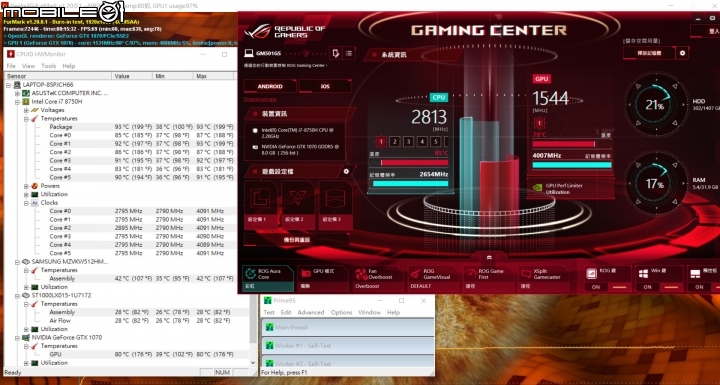Click the Worker #1 Self-Test window icon
The width and height of the screenshot is (720, 385).
coord(270,345)
